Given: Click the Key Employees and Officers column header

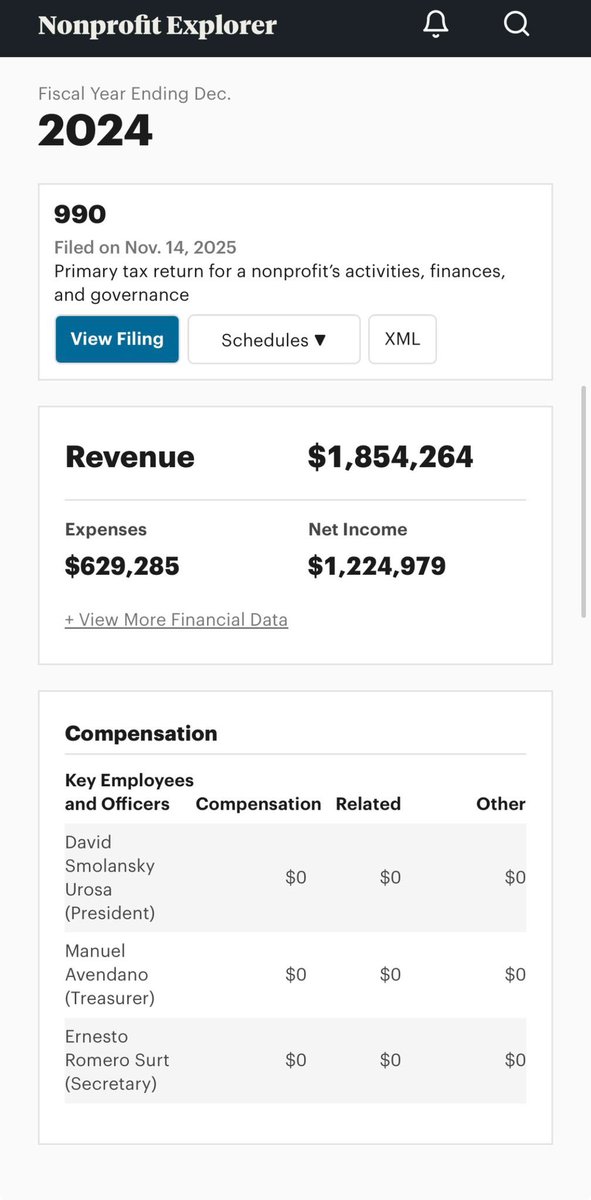Looking at the screenshot, I should point(129,792).
